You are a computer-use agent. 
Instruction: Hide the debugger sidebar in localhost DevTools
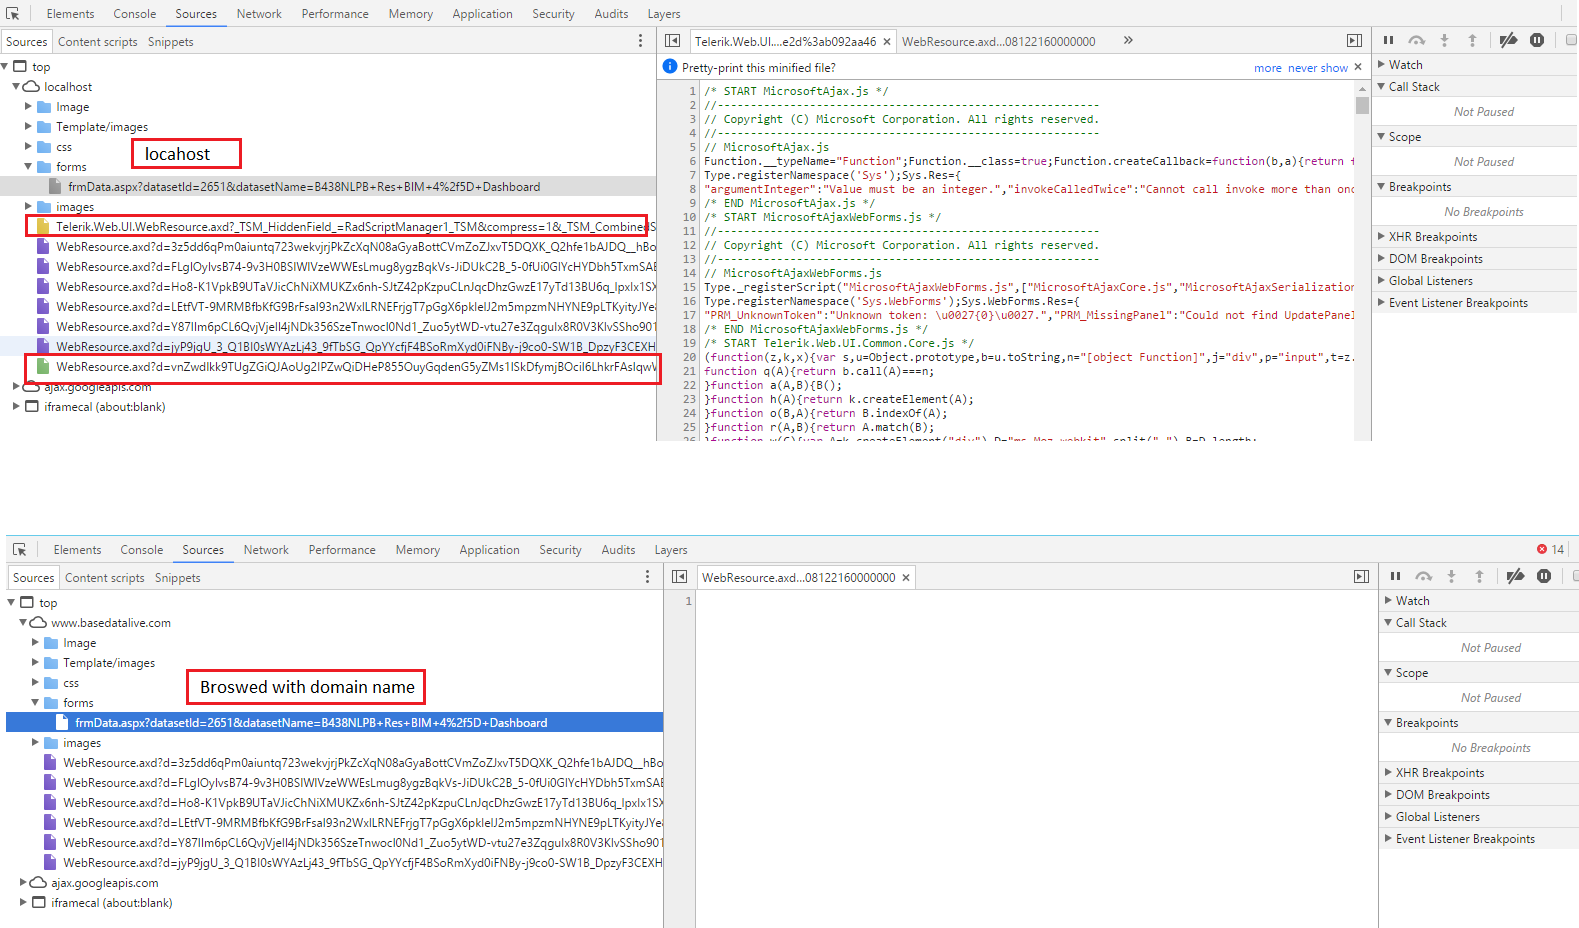(1354, 41)
